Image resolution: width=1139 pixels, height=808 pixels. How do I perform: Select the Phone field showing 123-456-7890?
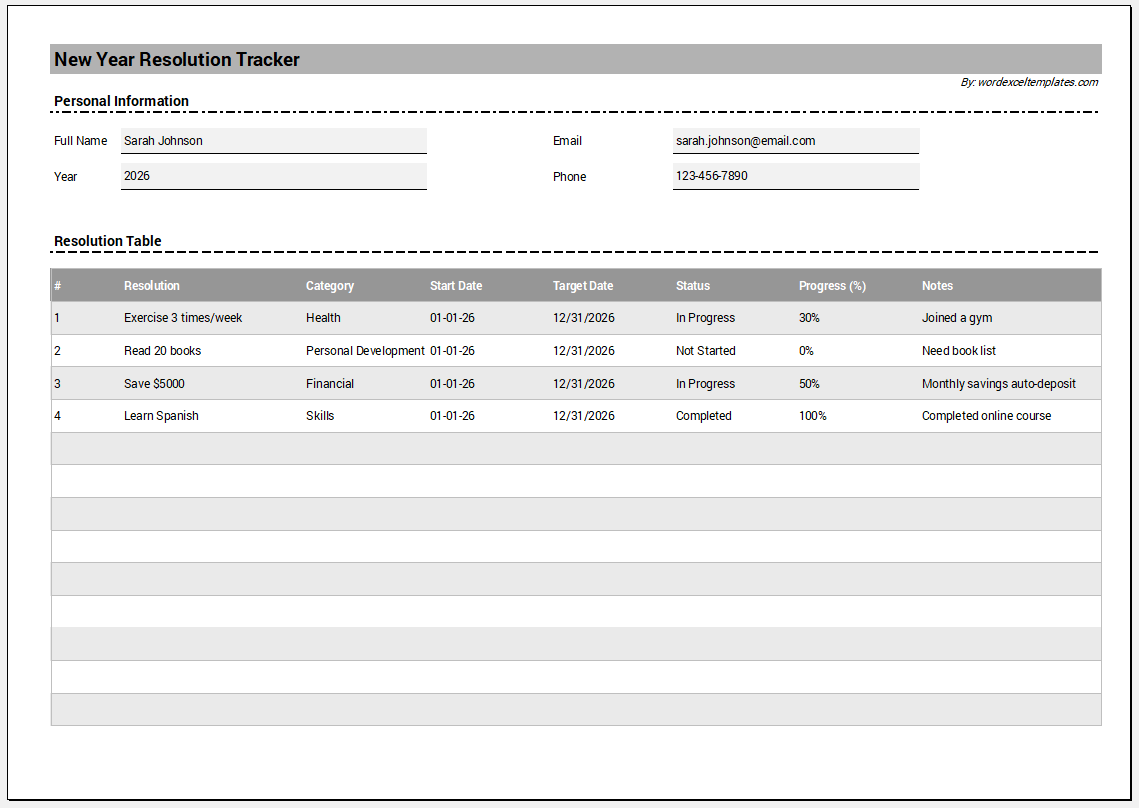coord(795,176)
